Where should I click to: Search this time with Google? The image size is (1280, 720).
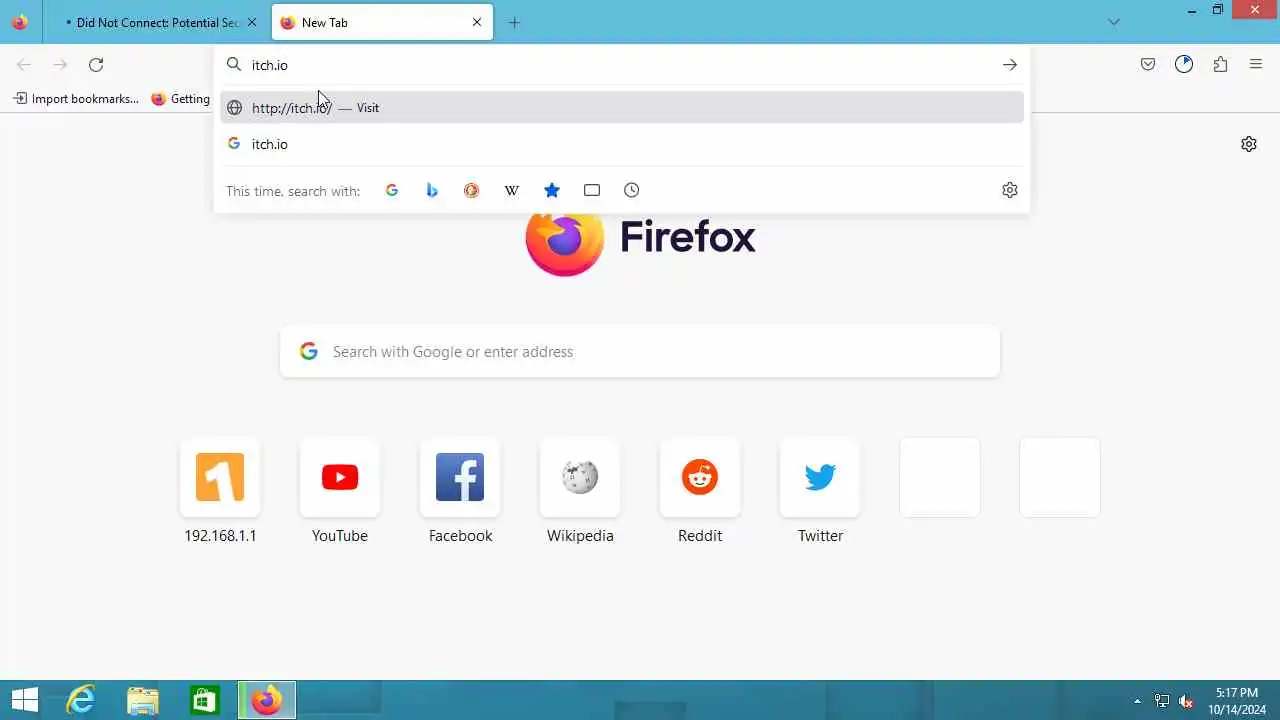point(392,190)
